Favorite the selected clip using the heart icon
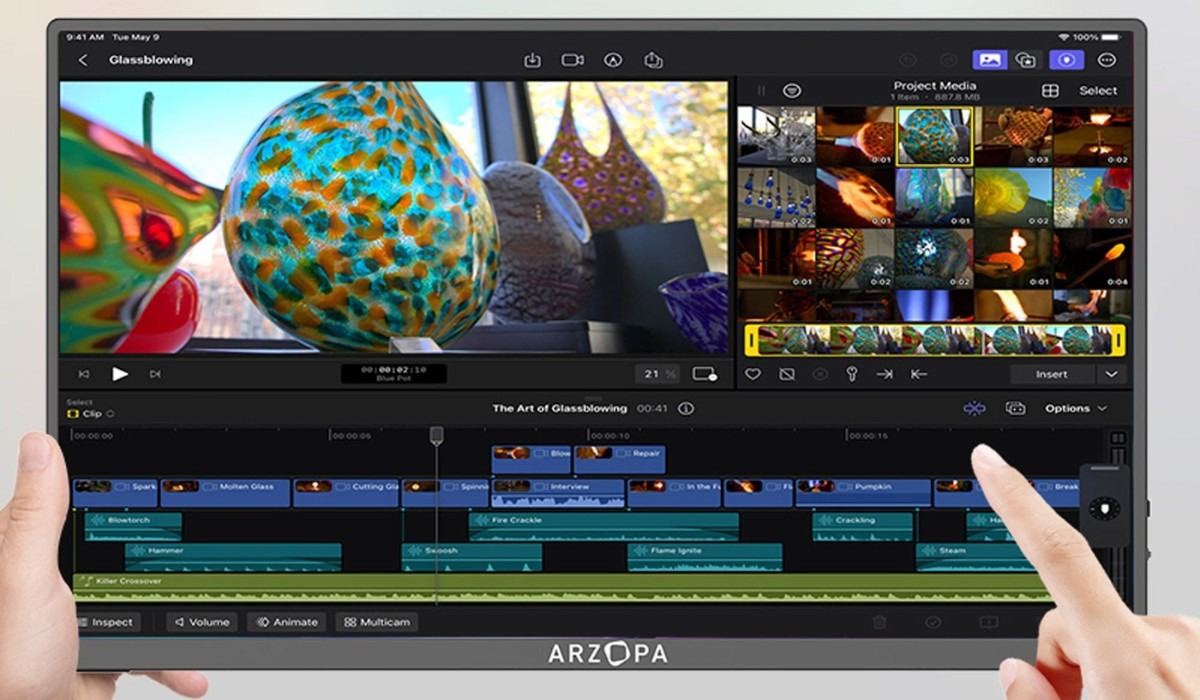Image resolution: width=1200 pixels, height=700 pixels. pyautogui.click(x=753, y=374)
